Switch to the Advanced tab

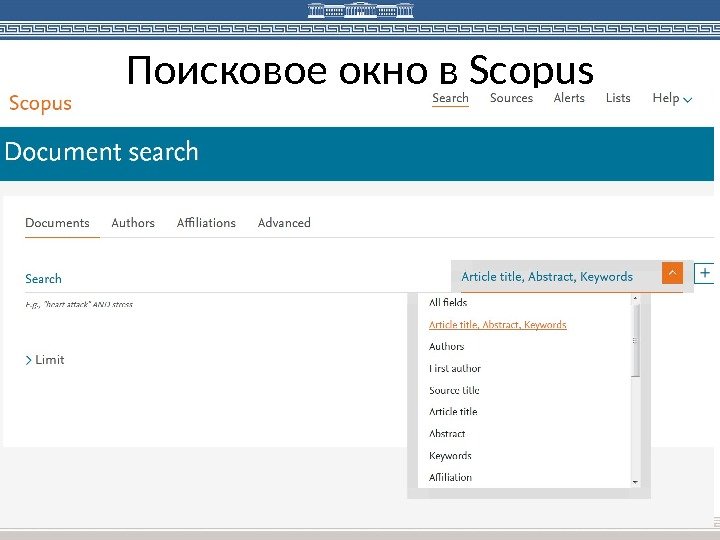point(284,223)
